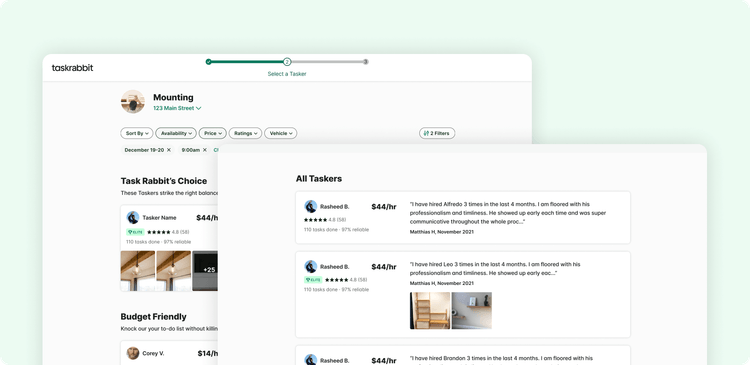This screenshot has width=750, height=365.
Task: Open the leftmost pendant light photo
Action: [x=138, y=271]
